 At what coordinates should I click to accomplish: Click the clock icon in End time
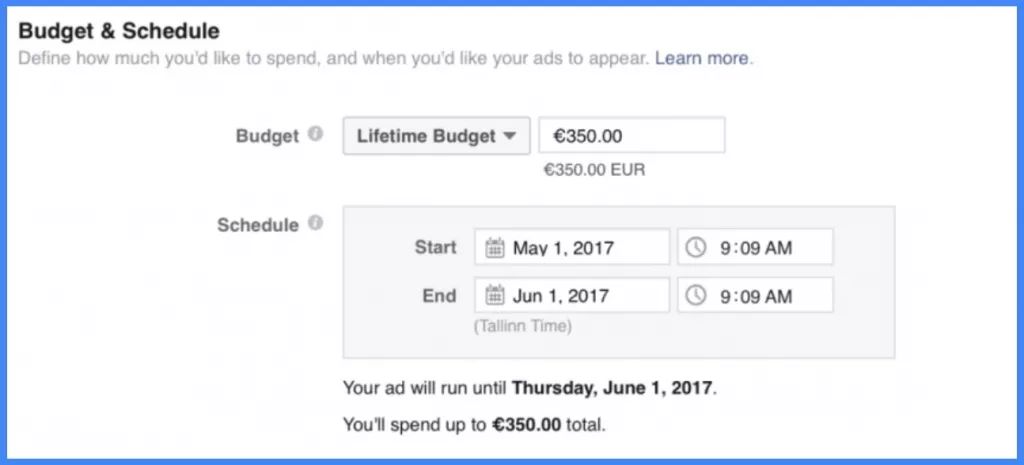[698, 295]
